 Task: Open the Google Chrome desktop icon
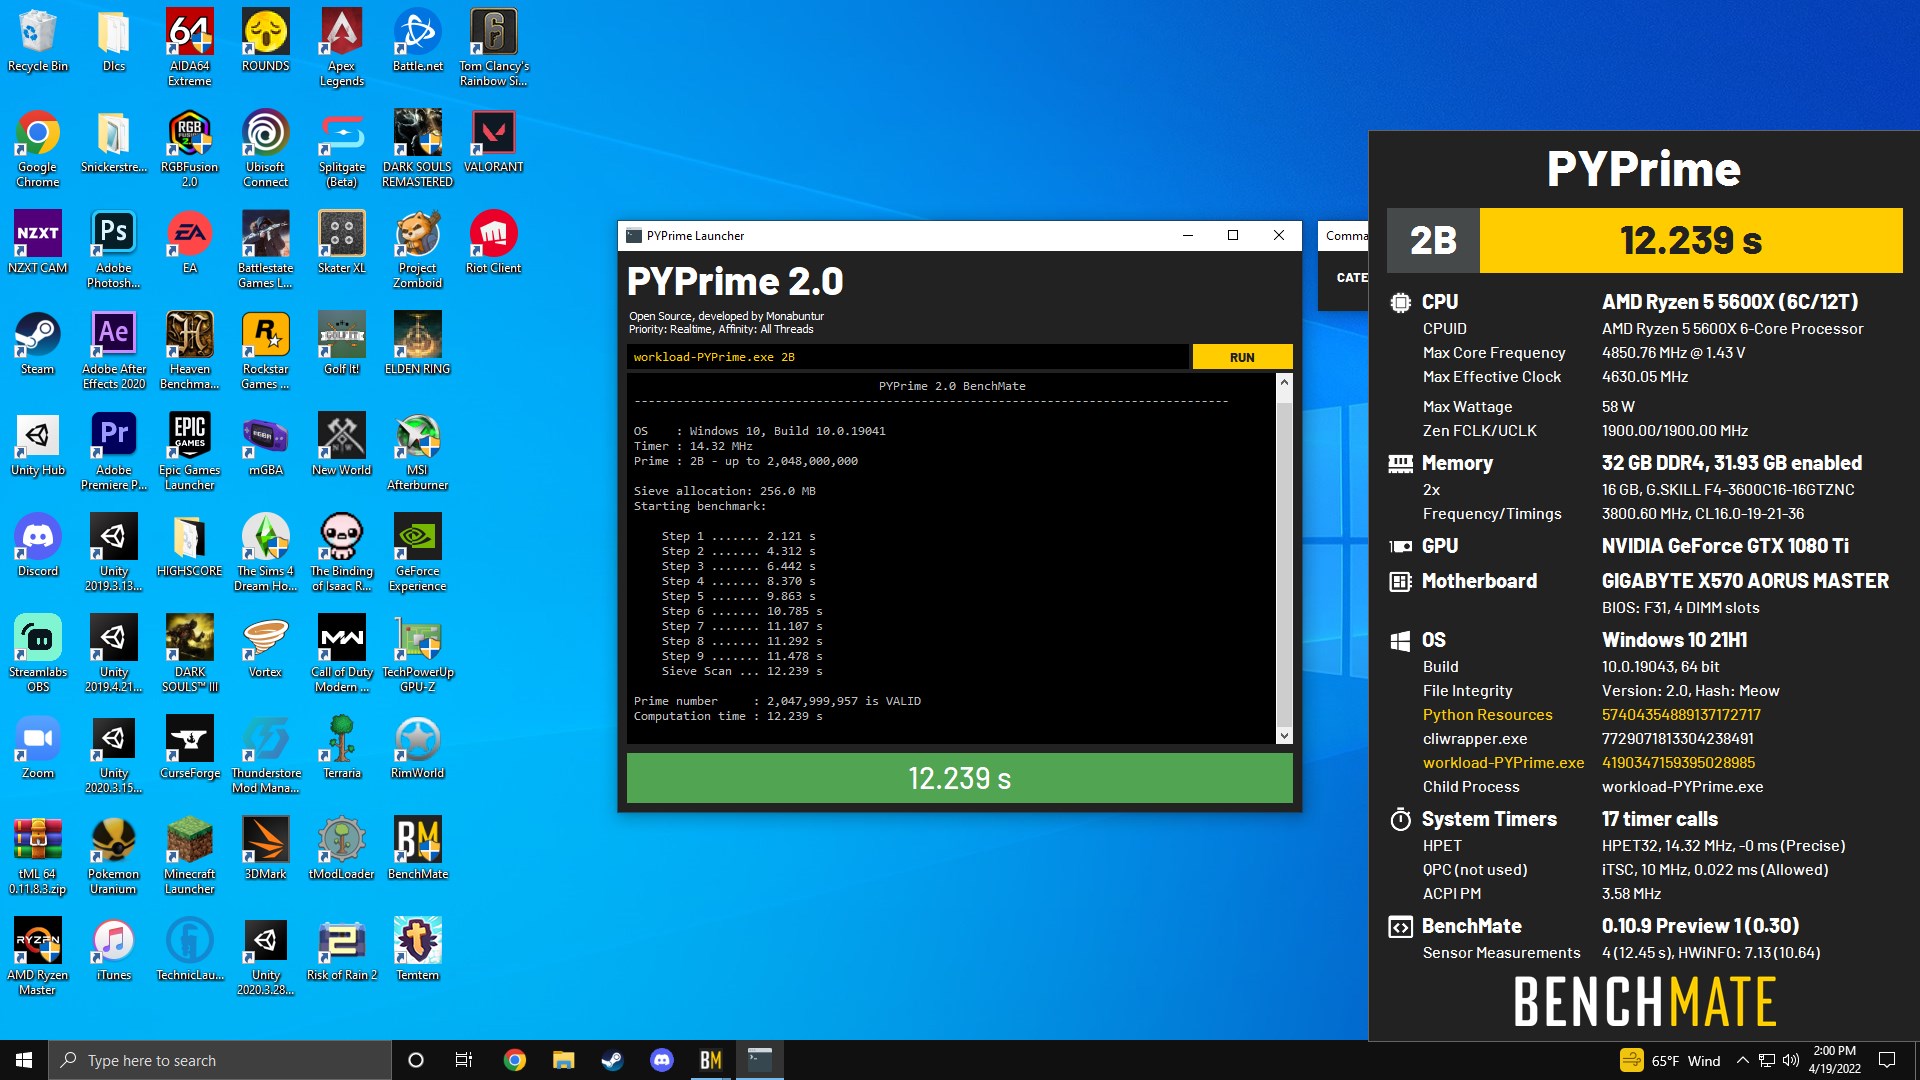38,148
